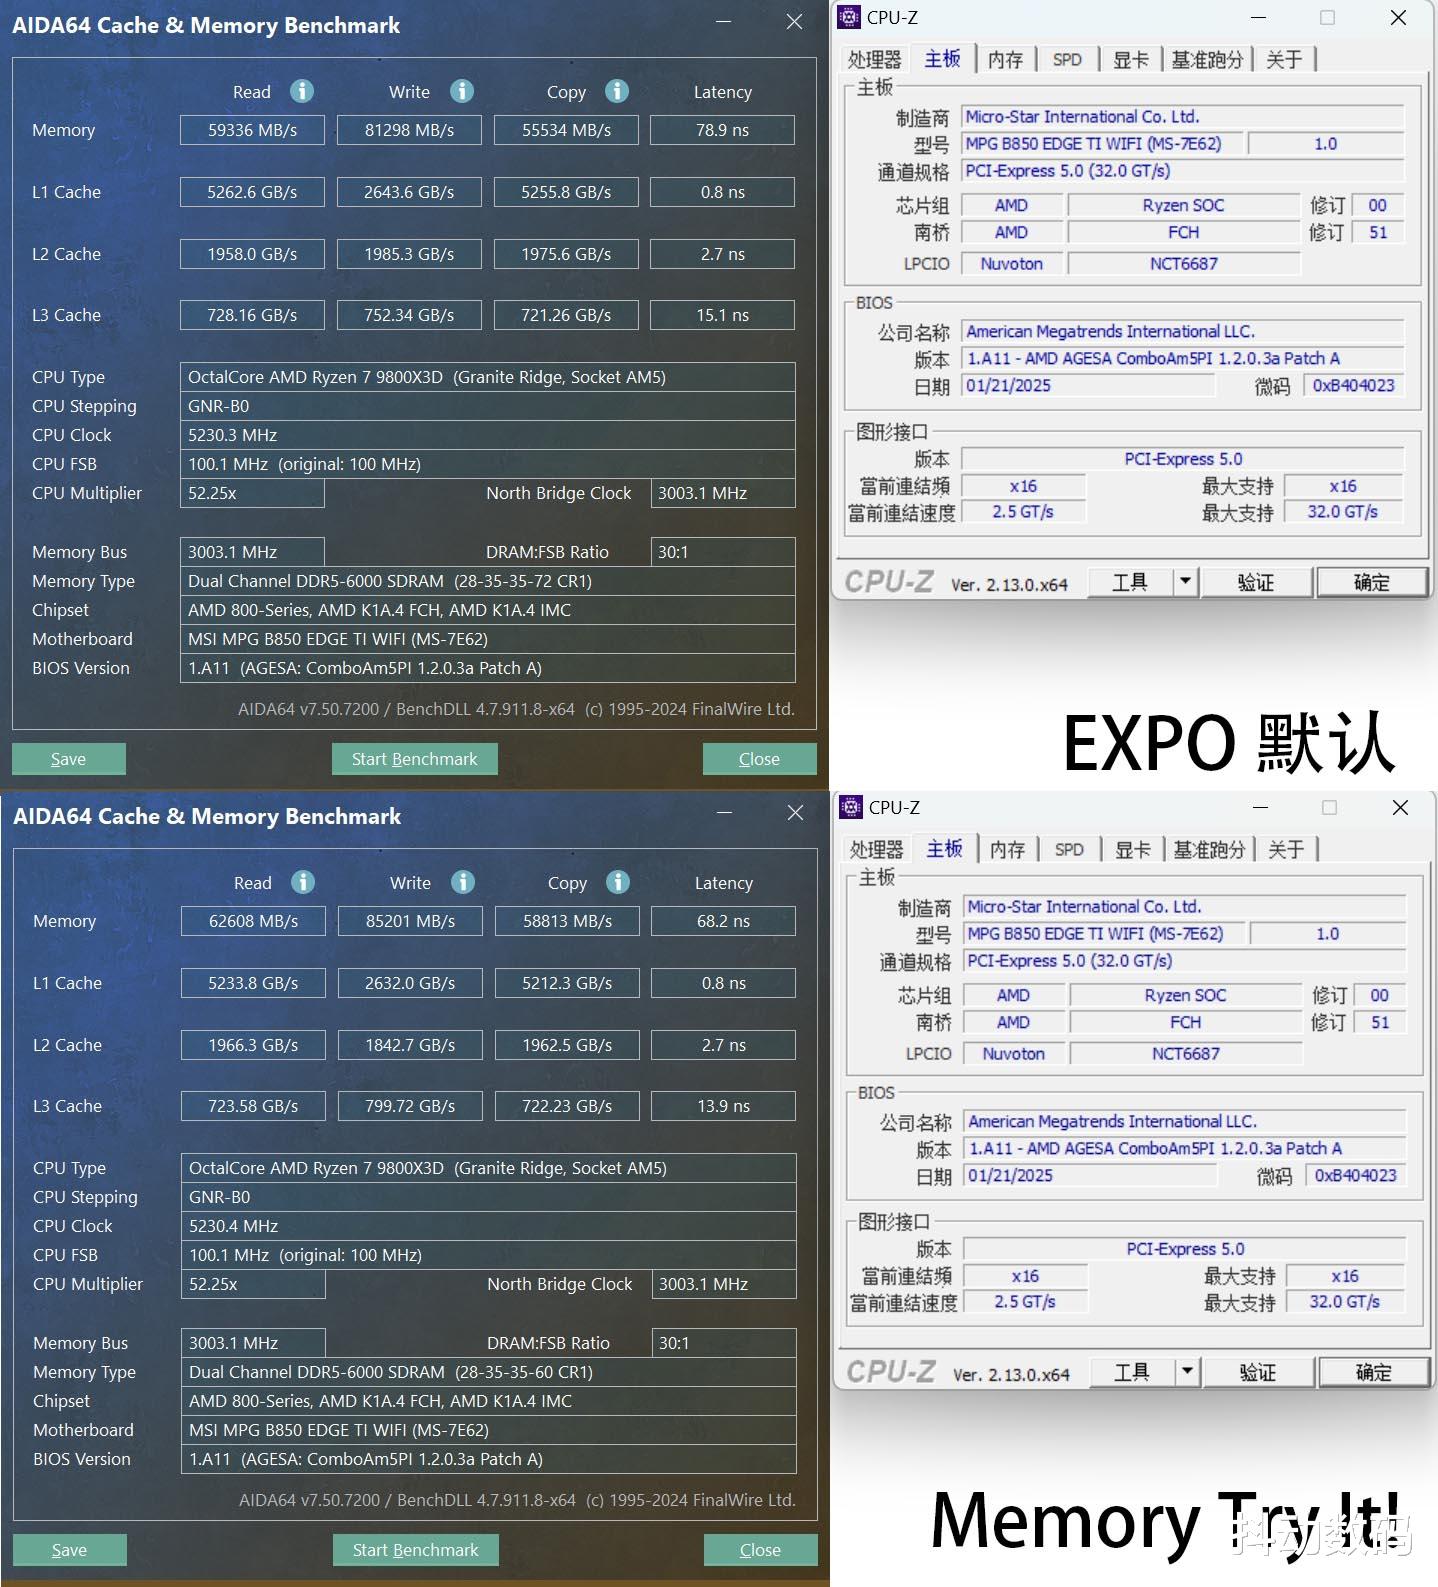Click Memory Latency value 78.9 ns
1438x1587 pixels.
pos(722,130)
